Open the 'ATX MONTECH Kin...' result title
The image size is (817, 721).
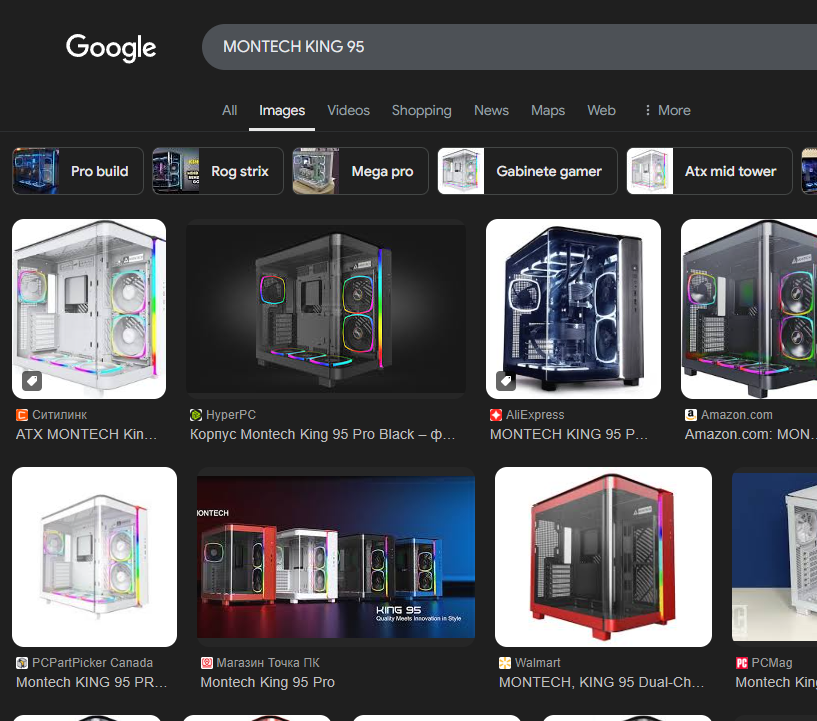click(x=86, y=434)
